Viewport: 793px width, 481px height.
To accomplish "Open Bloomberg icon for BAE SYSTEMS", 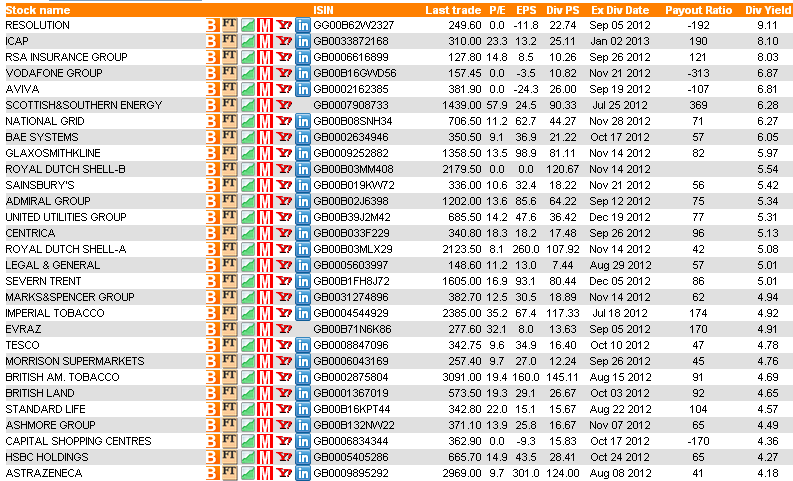I will (212, 137).
